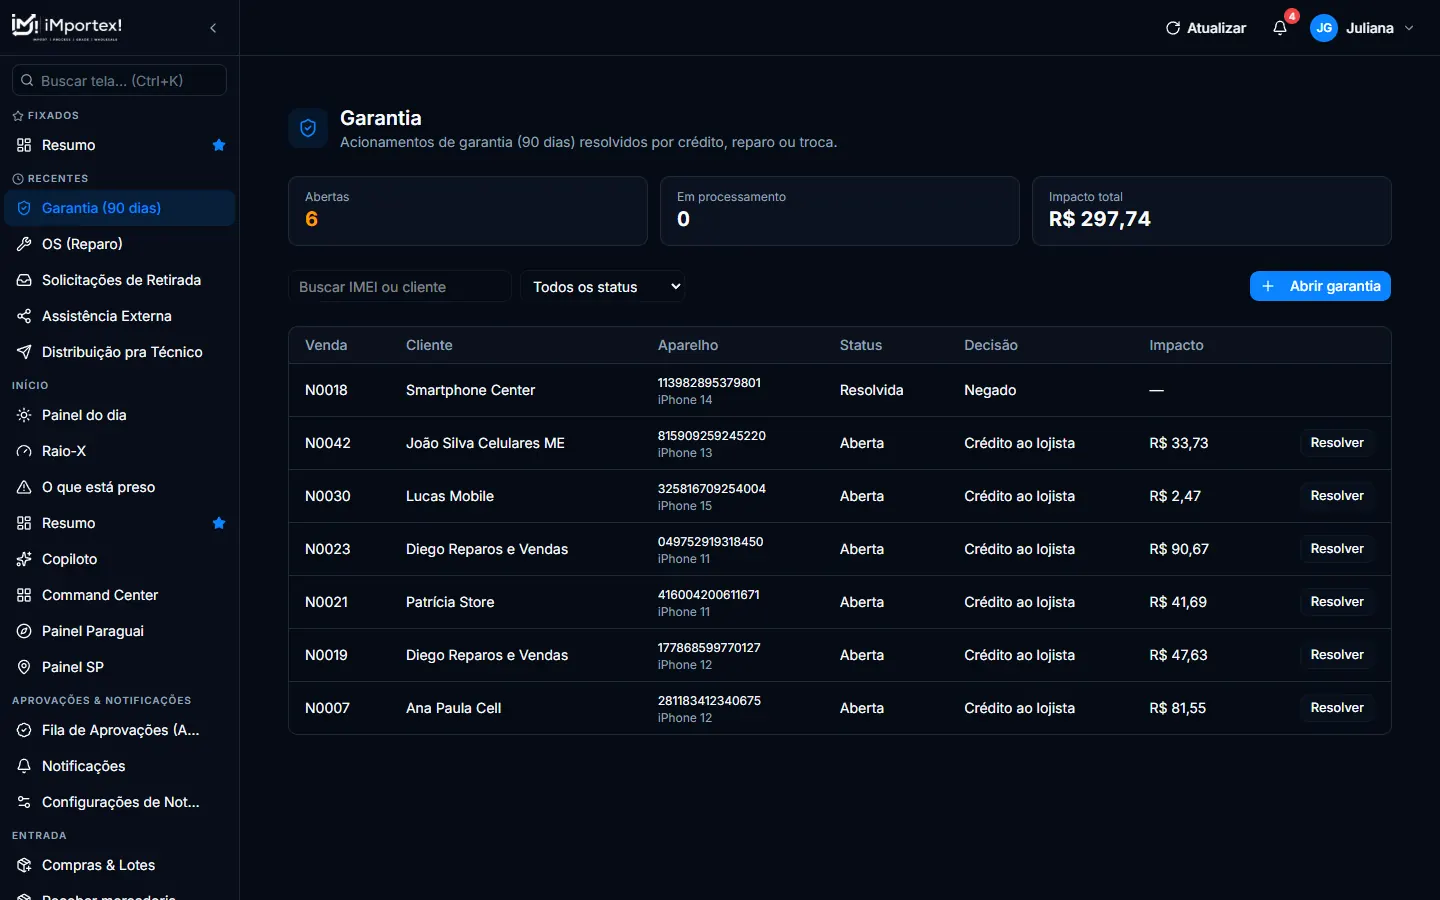Click the paper plane icon for Distribuição pra Técnico
Image resolution: width=1440 pixels, height=900 pixels.
pos(24,352)
